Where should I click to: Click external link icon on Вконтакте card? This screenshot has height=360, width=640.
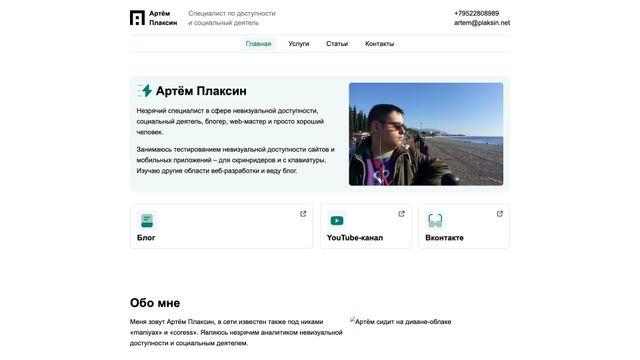click(x=500, y=214)
